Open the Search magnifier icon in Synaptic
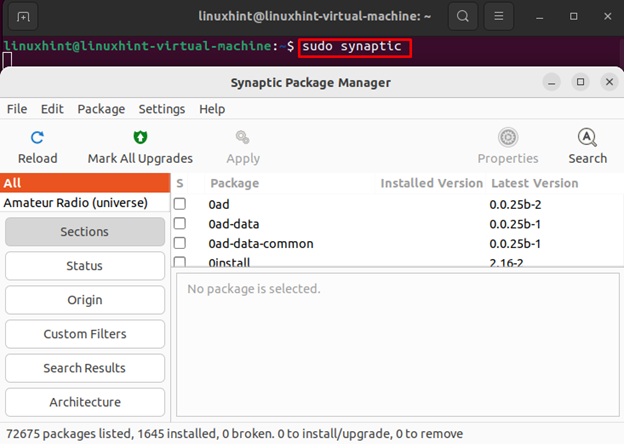 pyautogui.click(x=587, y=138)
